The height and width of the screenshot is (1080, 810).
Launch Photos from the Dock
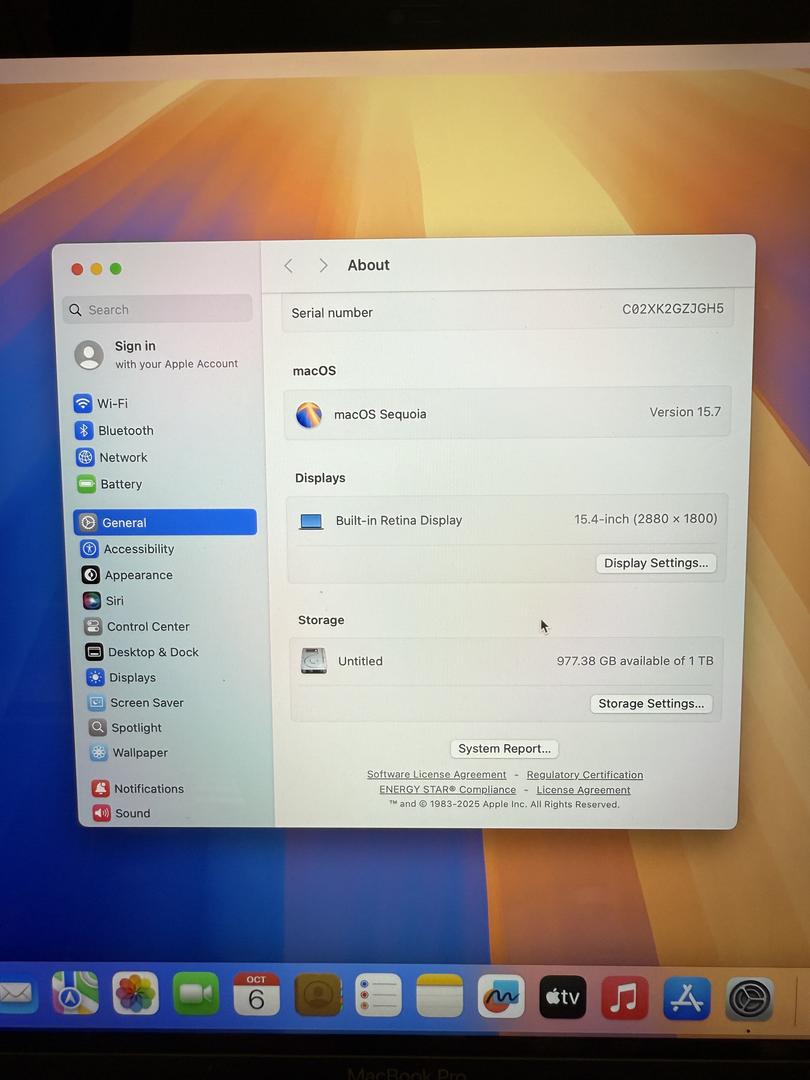click(x=135, y=994)
